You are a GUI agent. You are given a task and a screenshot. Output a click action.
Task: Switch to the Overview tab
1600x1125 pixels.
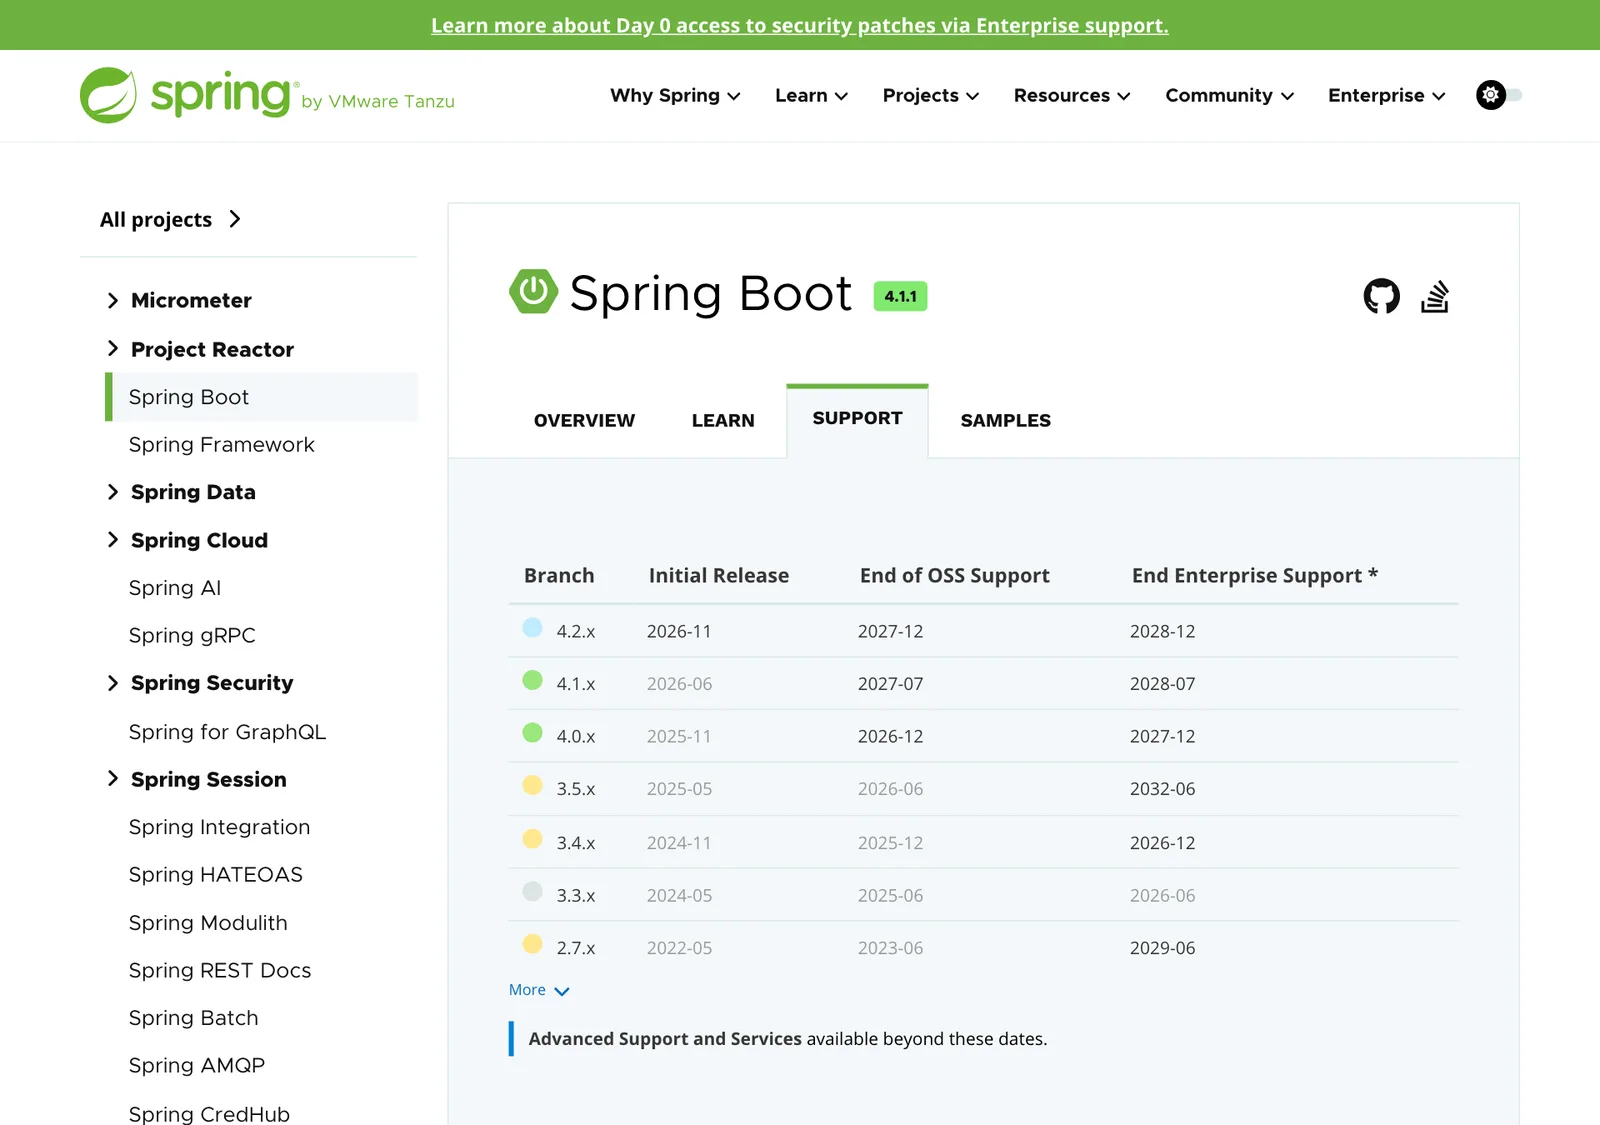pyautogui.click(x=584, y=421)
